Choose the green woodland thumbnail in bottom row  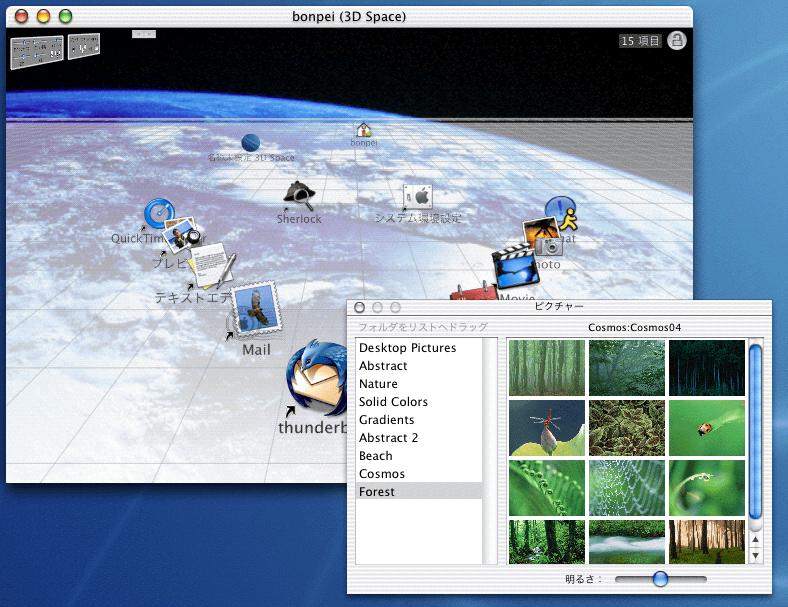pos(547,542)
